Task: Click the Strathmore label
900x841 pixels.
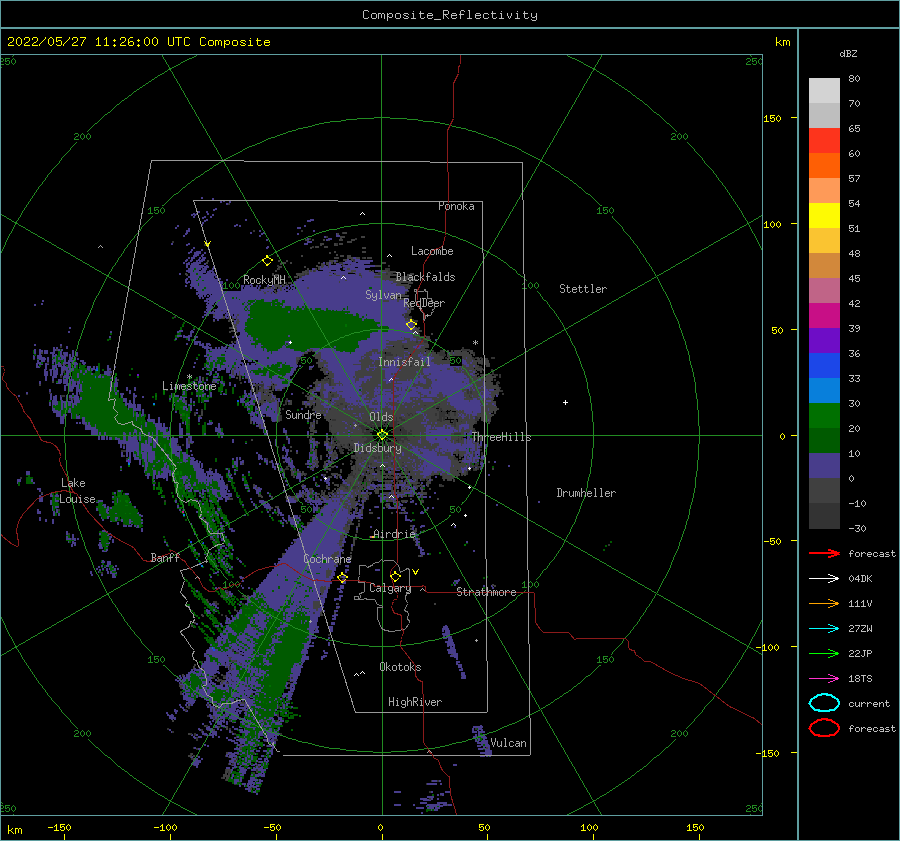Action: [x=486, y=592]
